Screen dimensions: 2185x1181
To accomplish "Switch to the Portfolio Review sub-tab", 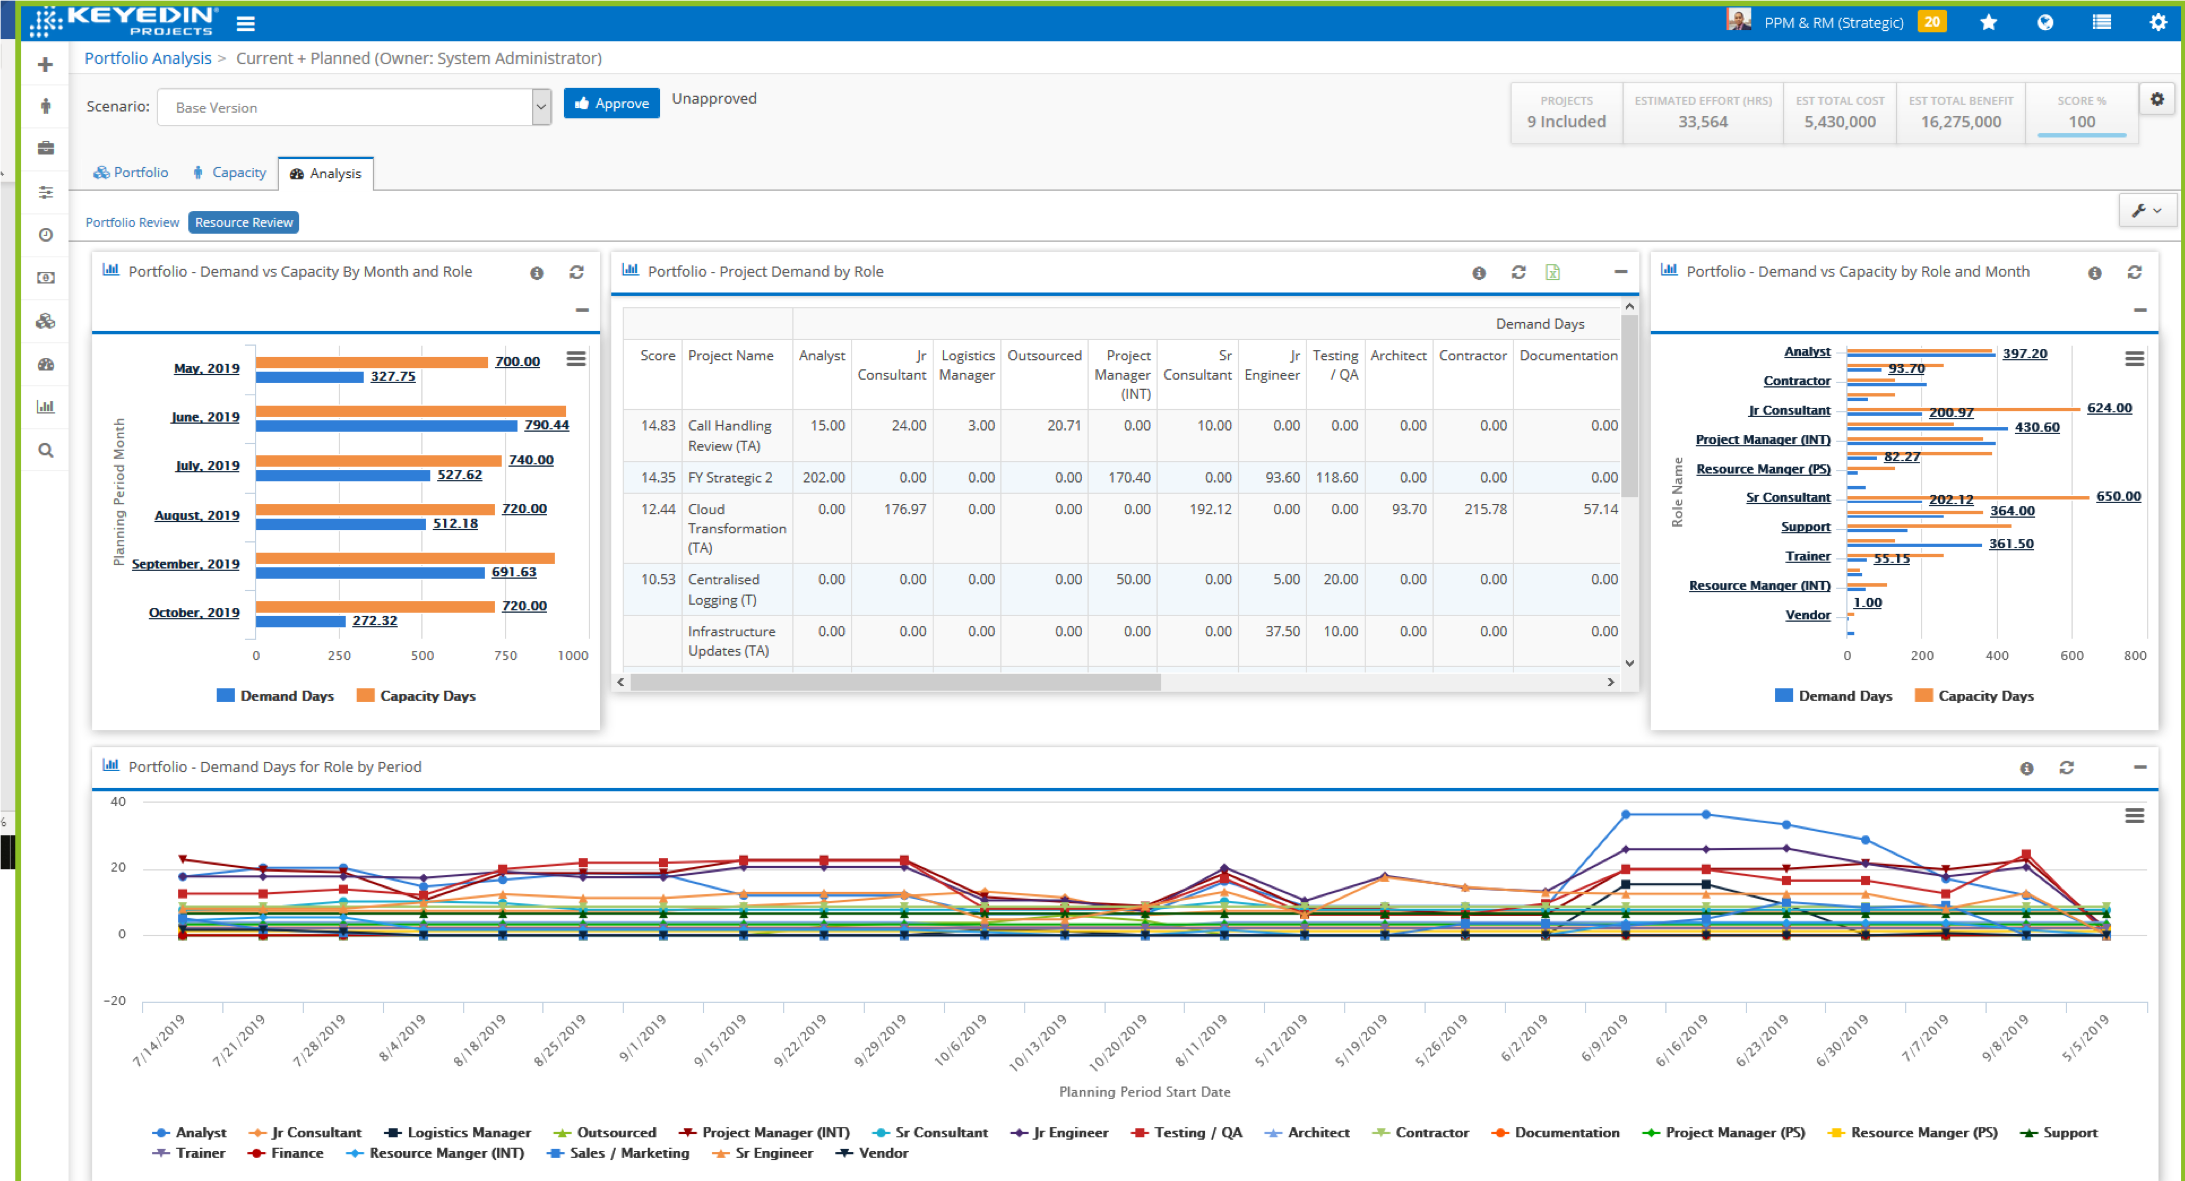I will pyautogui.click(x=132, y=222).
